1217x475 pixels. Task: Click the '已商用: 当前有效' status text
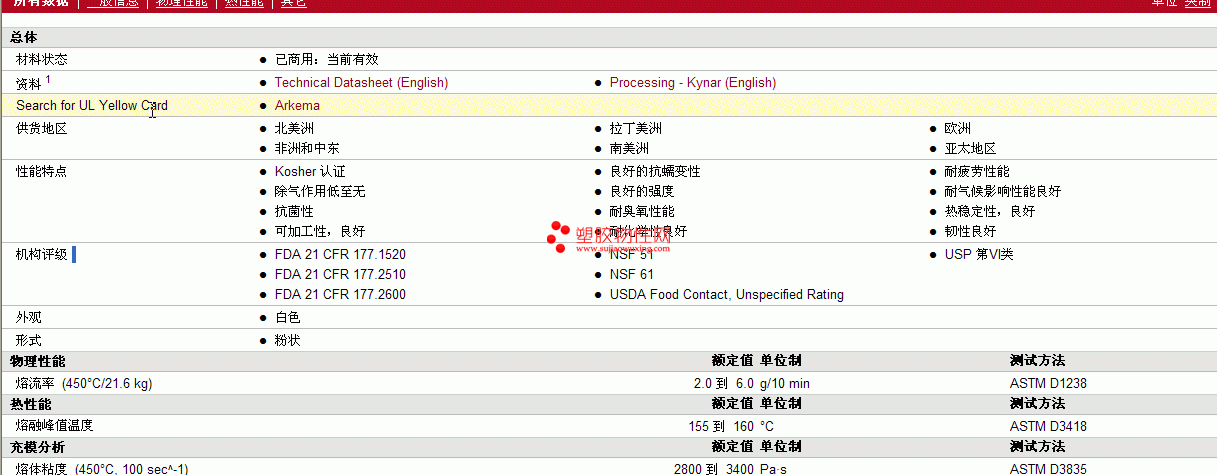(327, 59)
